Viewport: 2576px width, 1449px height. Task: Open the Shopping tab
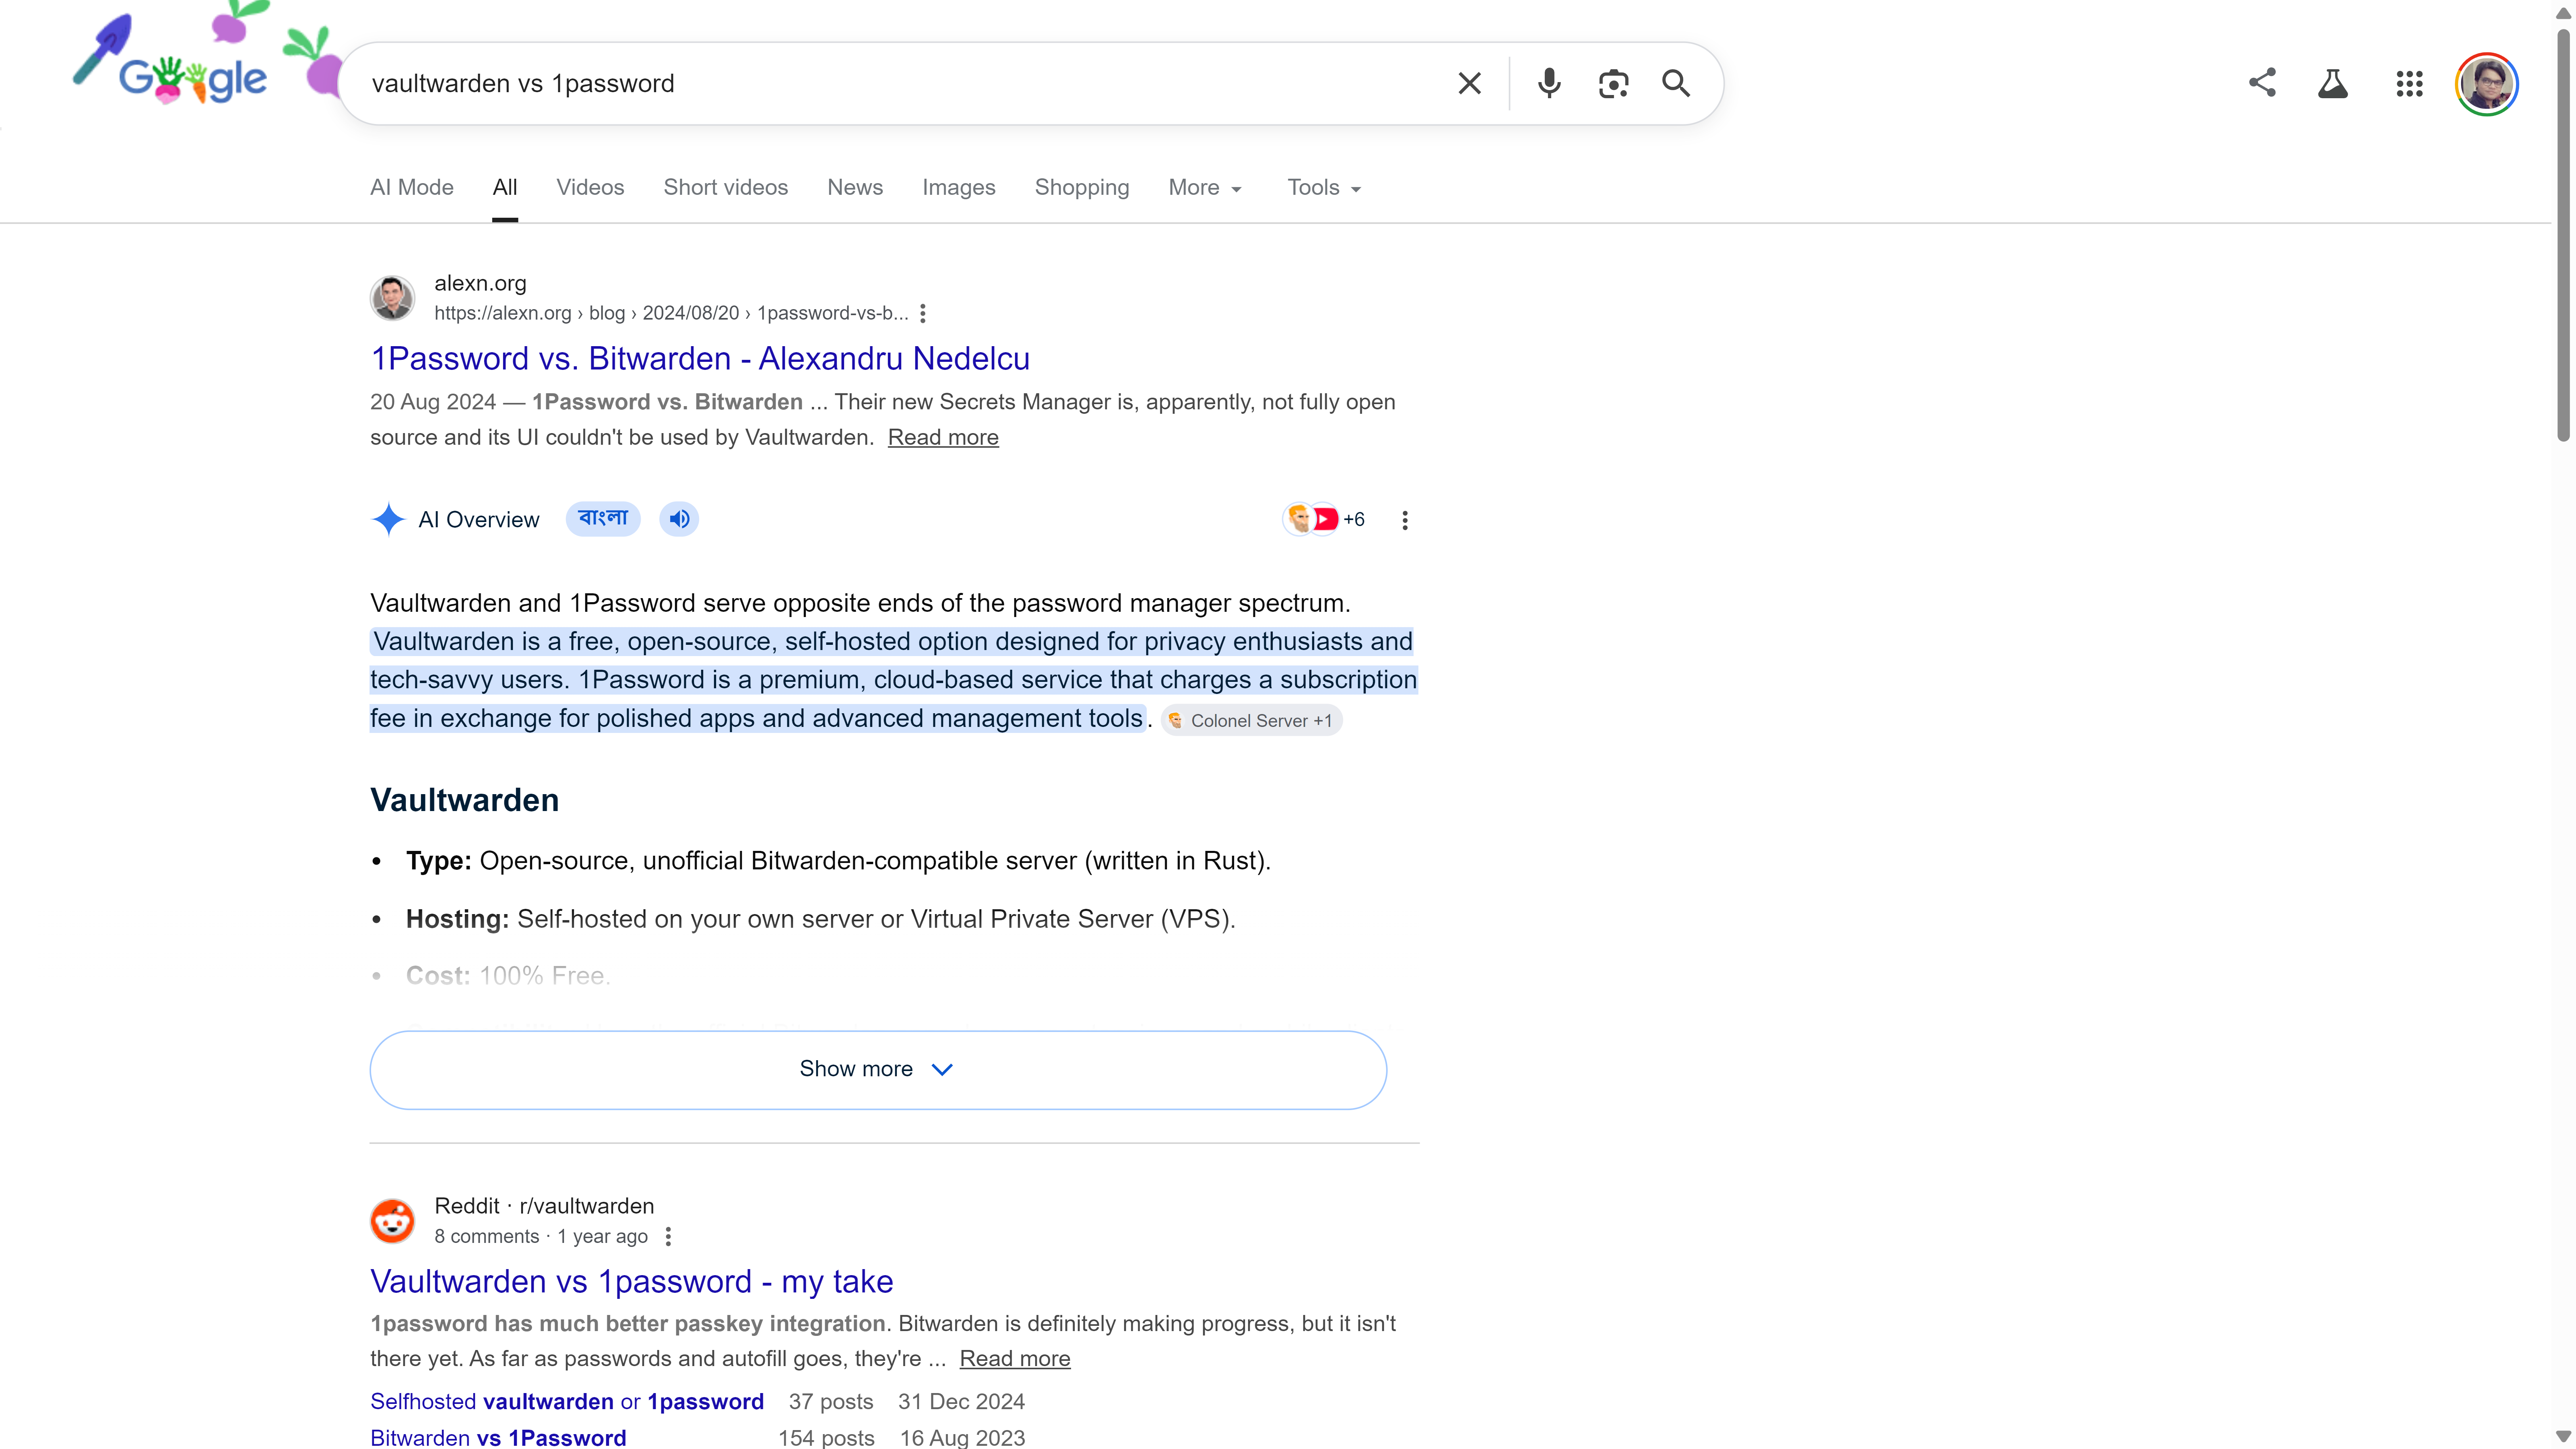pyautogui.click(x=1081, y=187)
